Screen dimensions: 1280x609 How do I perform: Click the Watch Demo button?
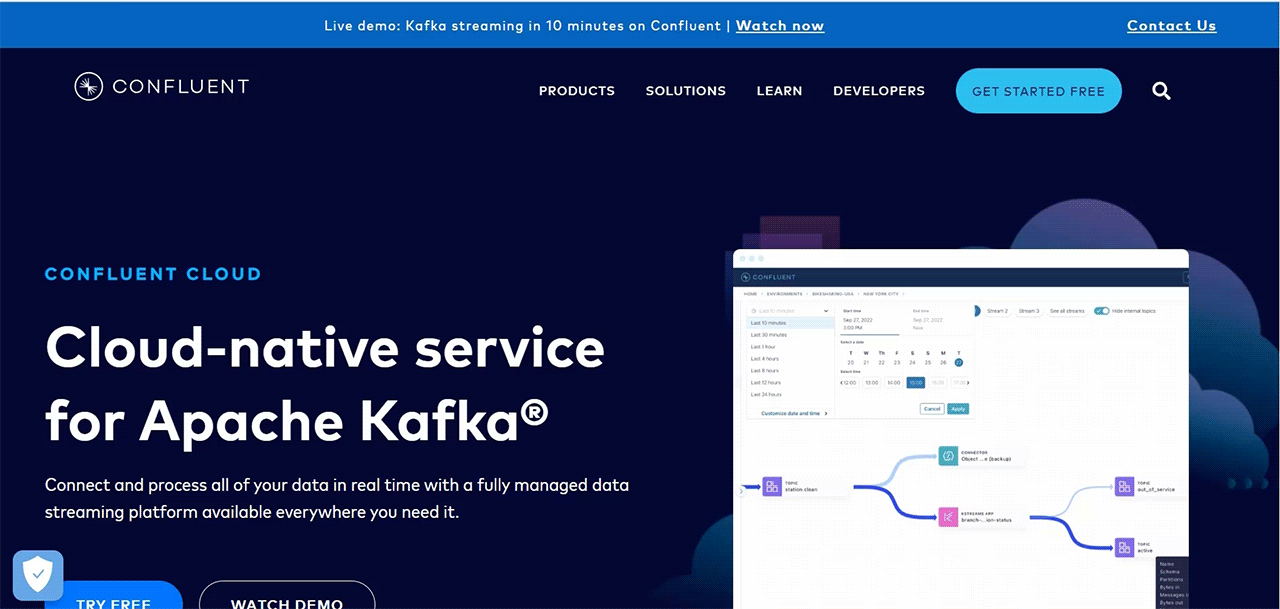point(287,595)
